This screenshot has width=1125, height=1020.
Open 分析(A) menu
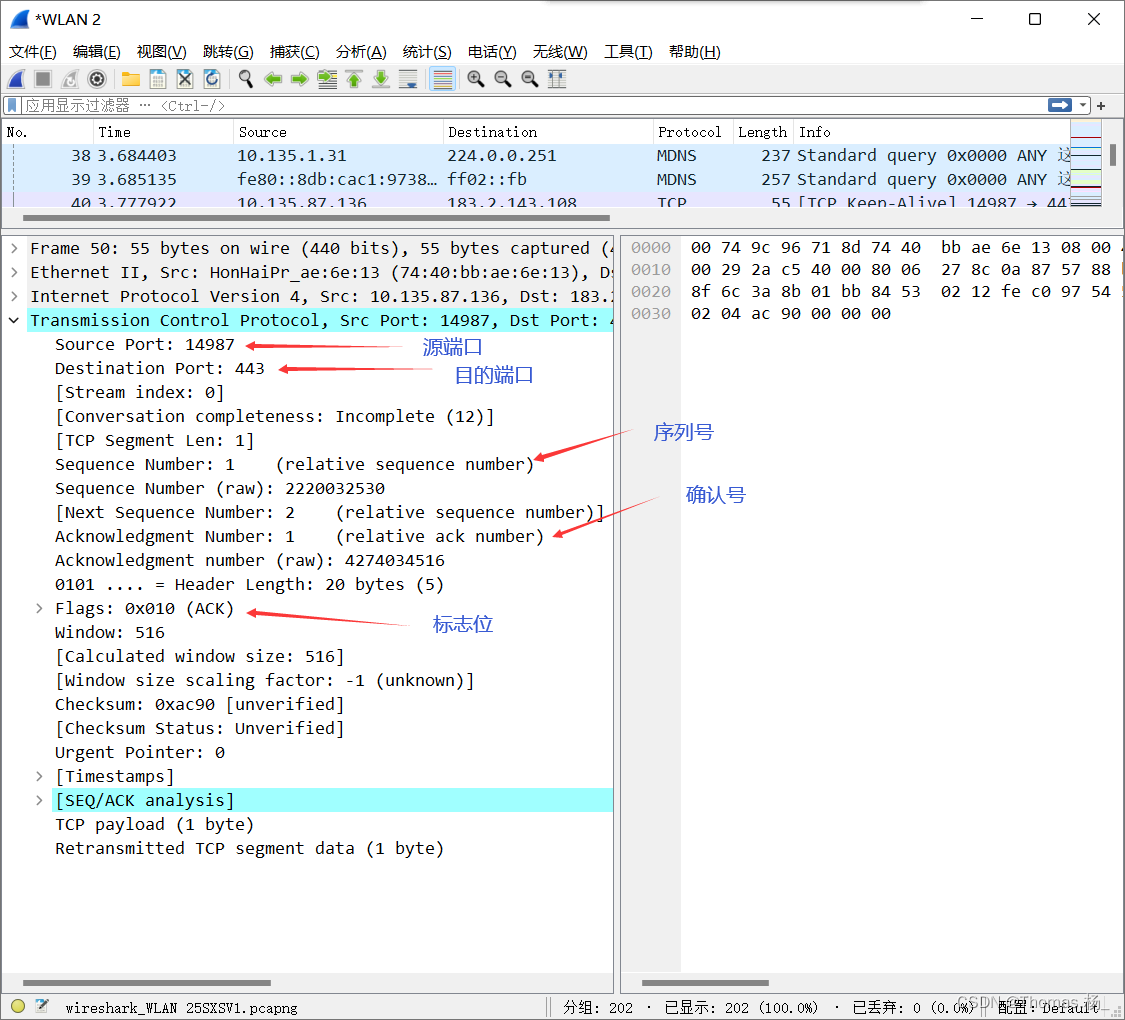coord(361,52)
